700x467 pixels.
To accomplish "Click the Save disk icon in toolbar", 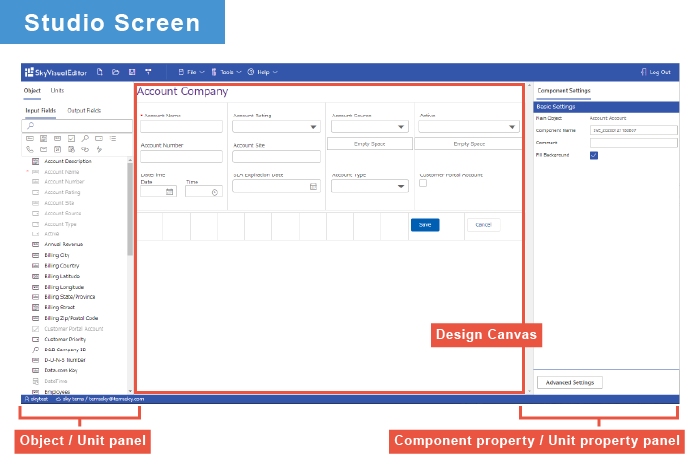I will [x=132, y=72].
